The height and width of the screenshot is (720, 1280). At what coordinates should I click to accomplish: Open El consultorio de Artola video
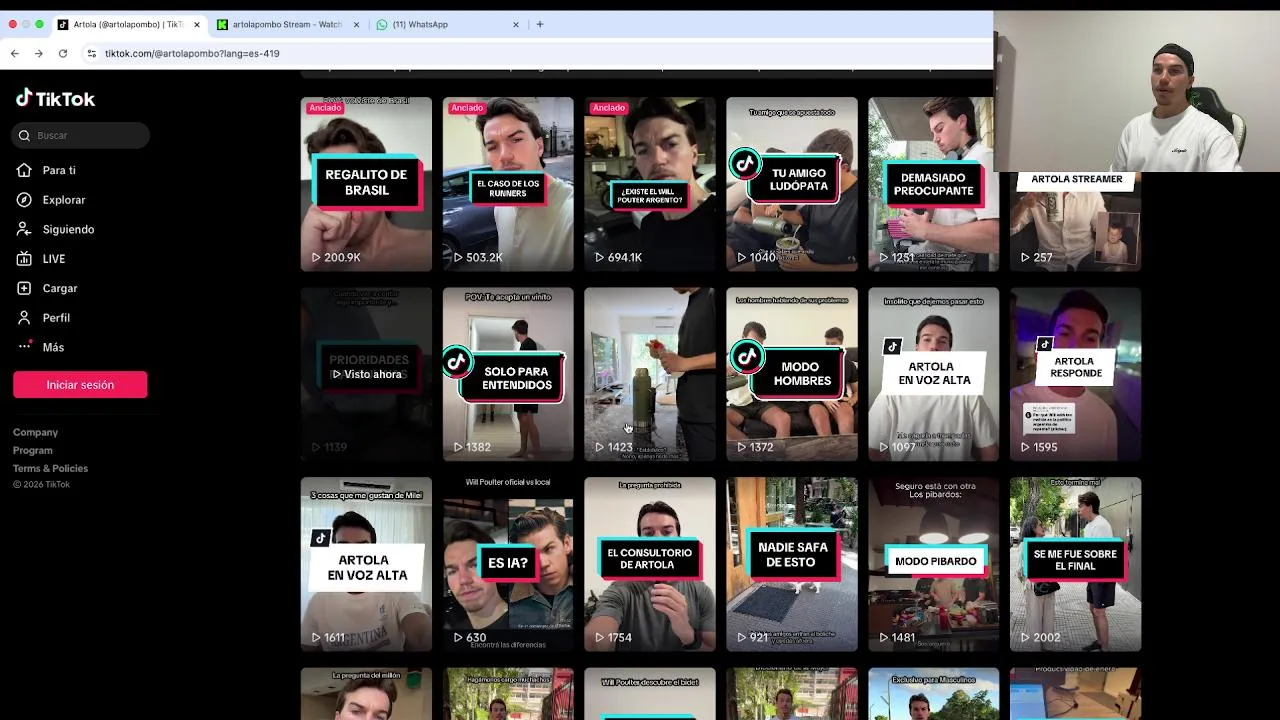click(650, 564)
